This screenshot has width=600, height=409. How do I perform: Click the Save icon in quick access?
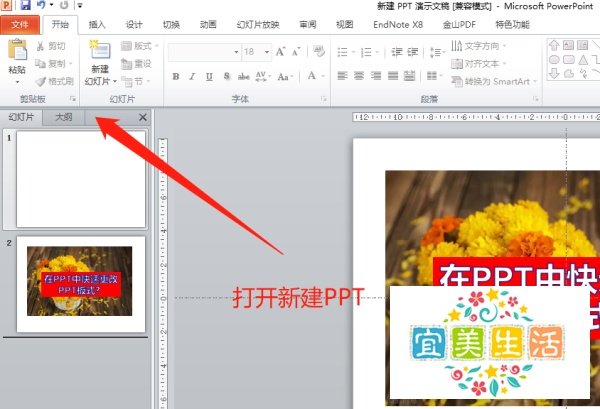[25, 5]
